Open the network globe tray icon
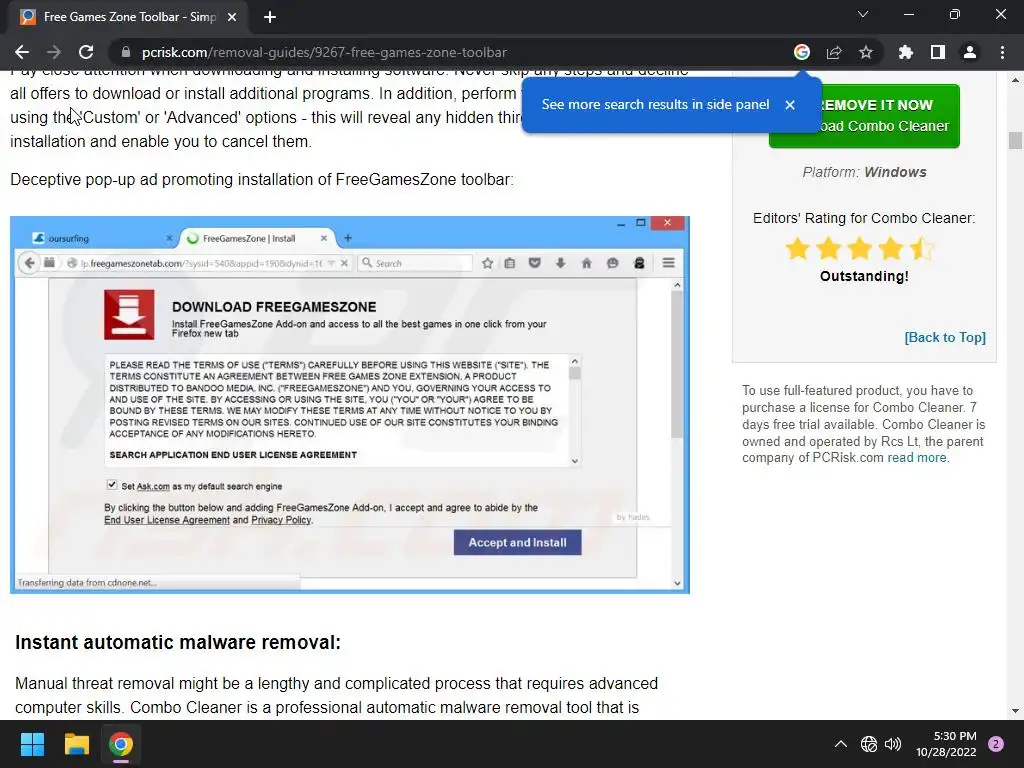This screenshot has width=1024, height=768. click(x=869, y=744)
